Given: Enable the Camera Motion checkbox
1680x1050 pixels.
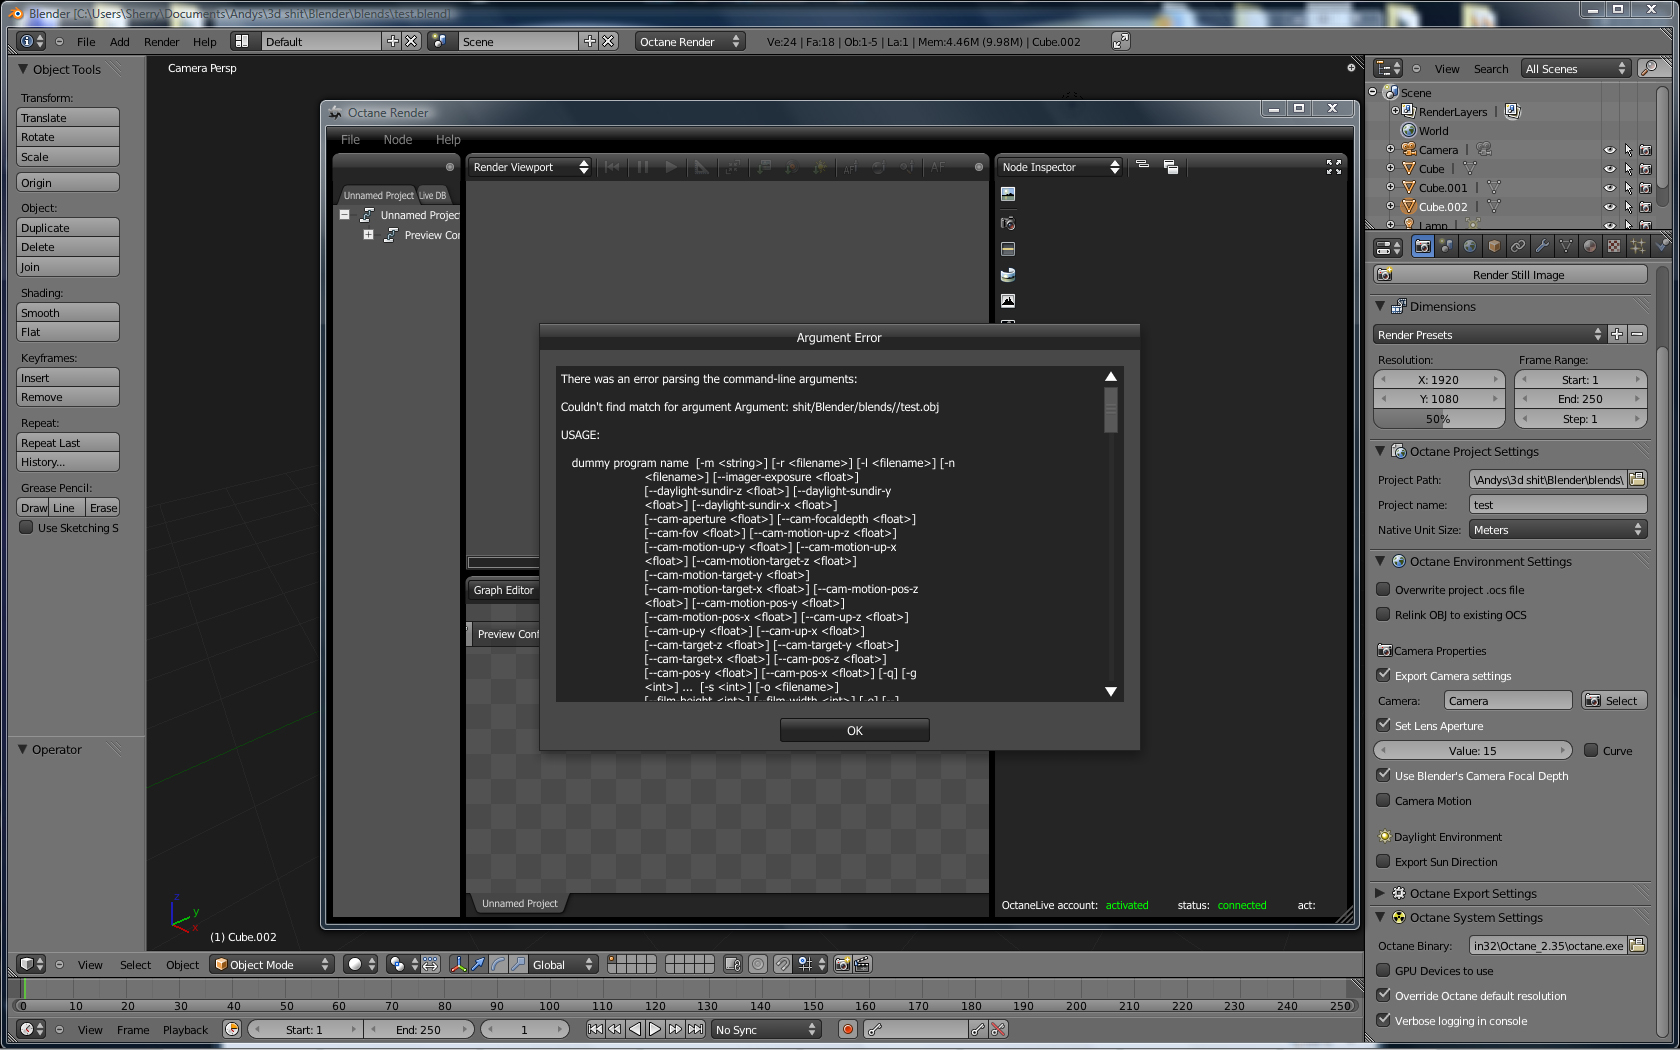Looking at the screenshot, I should [1384, 800].
